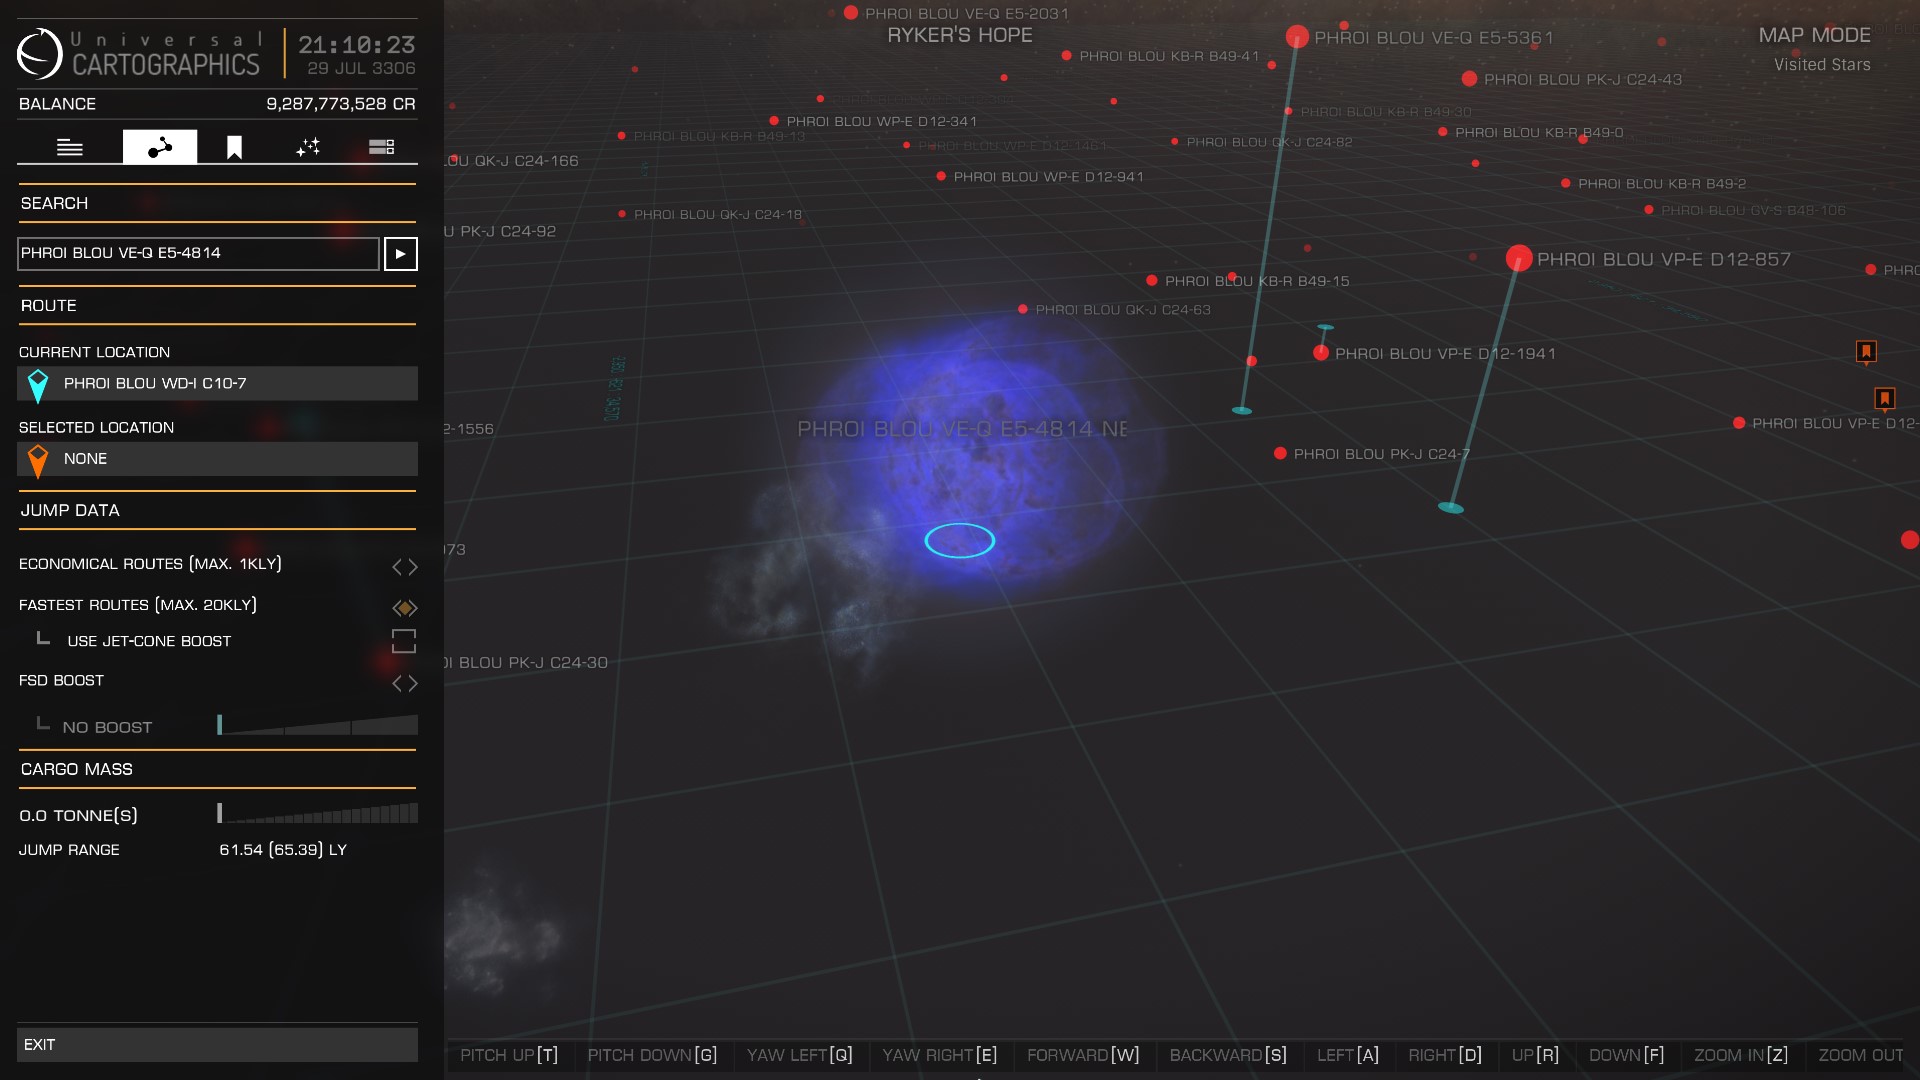This screenshot has width=1920, height=1080.
Task: Select star PHROI BLOU PK-J C24-7
Action: click(1280, 454)
